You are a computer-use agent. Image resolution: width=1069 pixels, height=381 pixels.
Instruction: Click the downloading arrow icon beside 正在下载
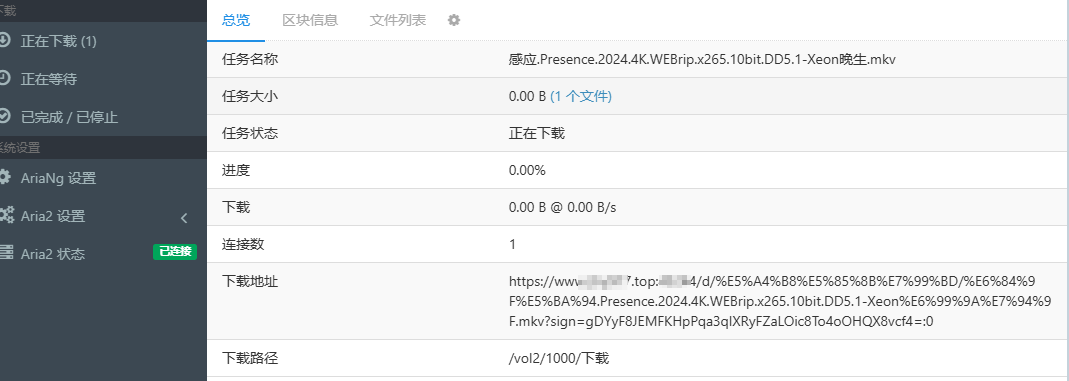tap(4, 40)
